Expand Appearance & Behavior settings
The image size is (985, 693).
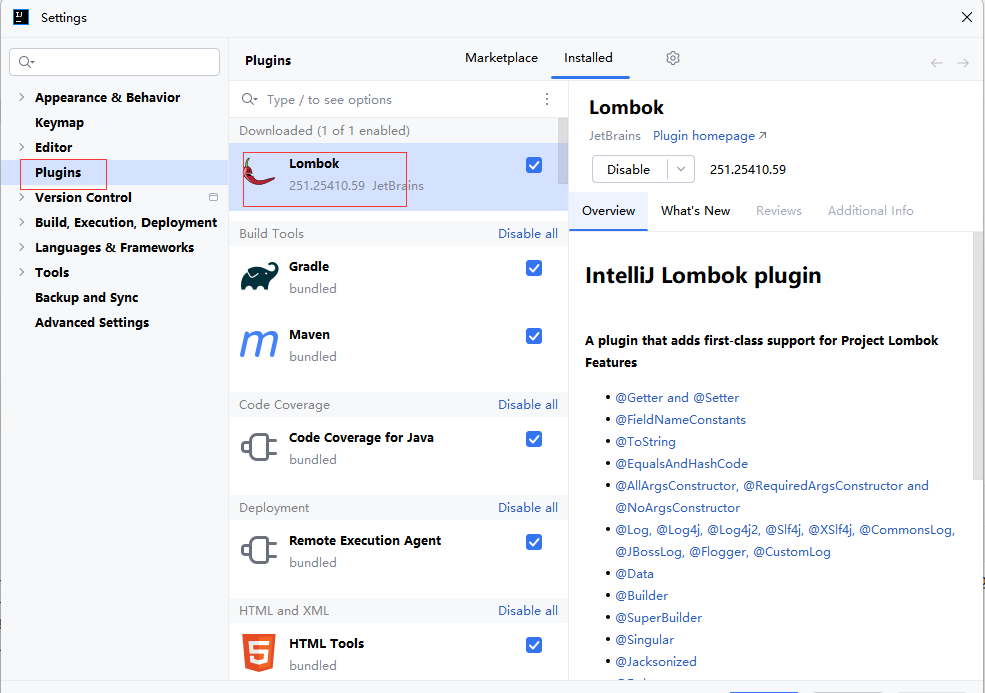tap(22, 97)
